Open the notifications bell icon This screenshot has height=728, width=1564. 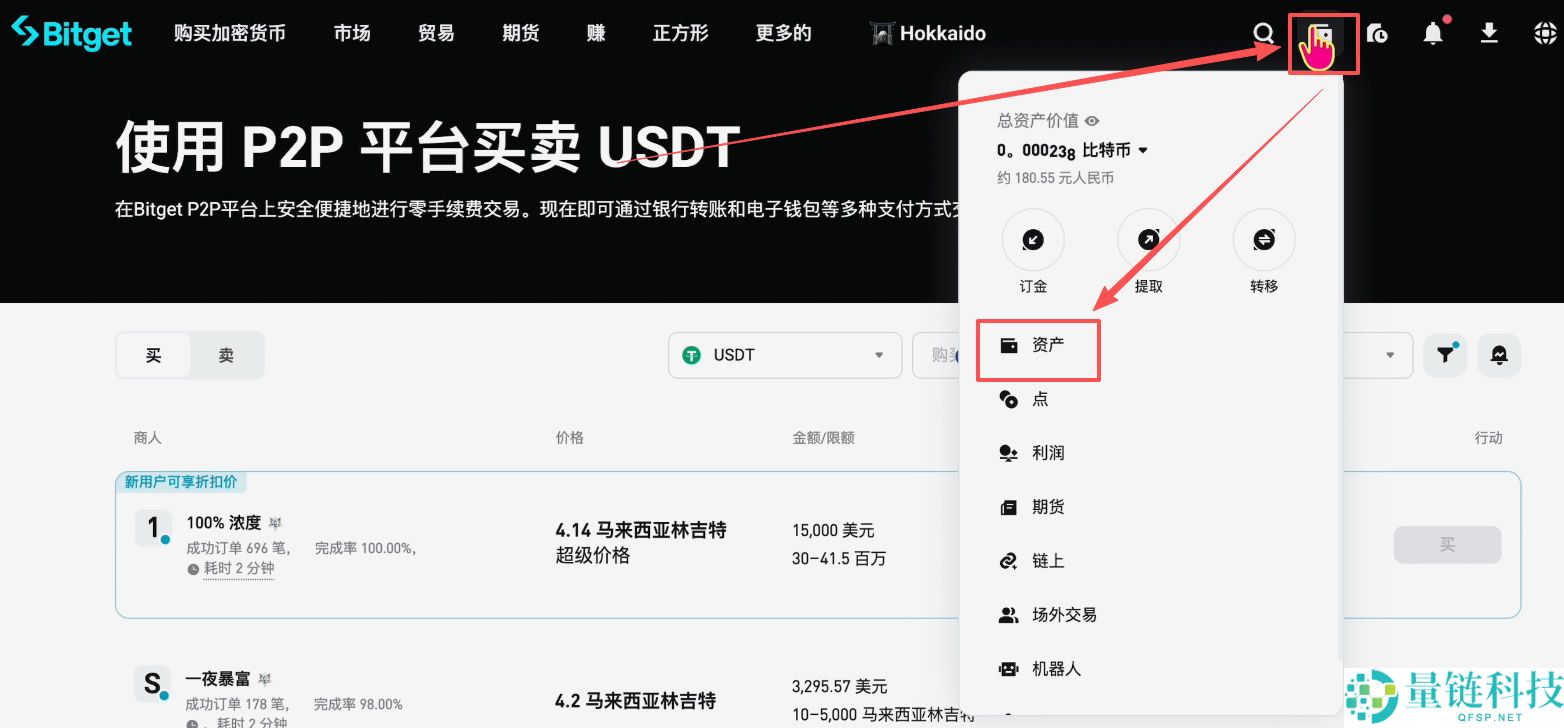click(1433, 32)
